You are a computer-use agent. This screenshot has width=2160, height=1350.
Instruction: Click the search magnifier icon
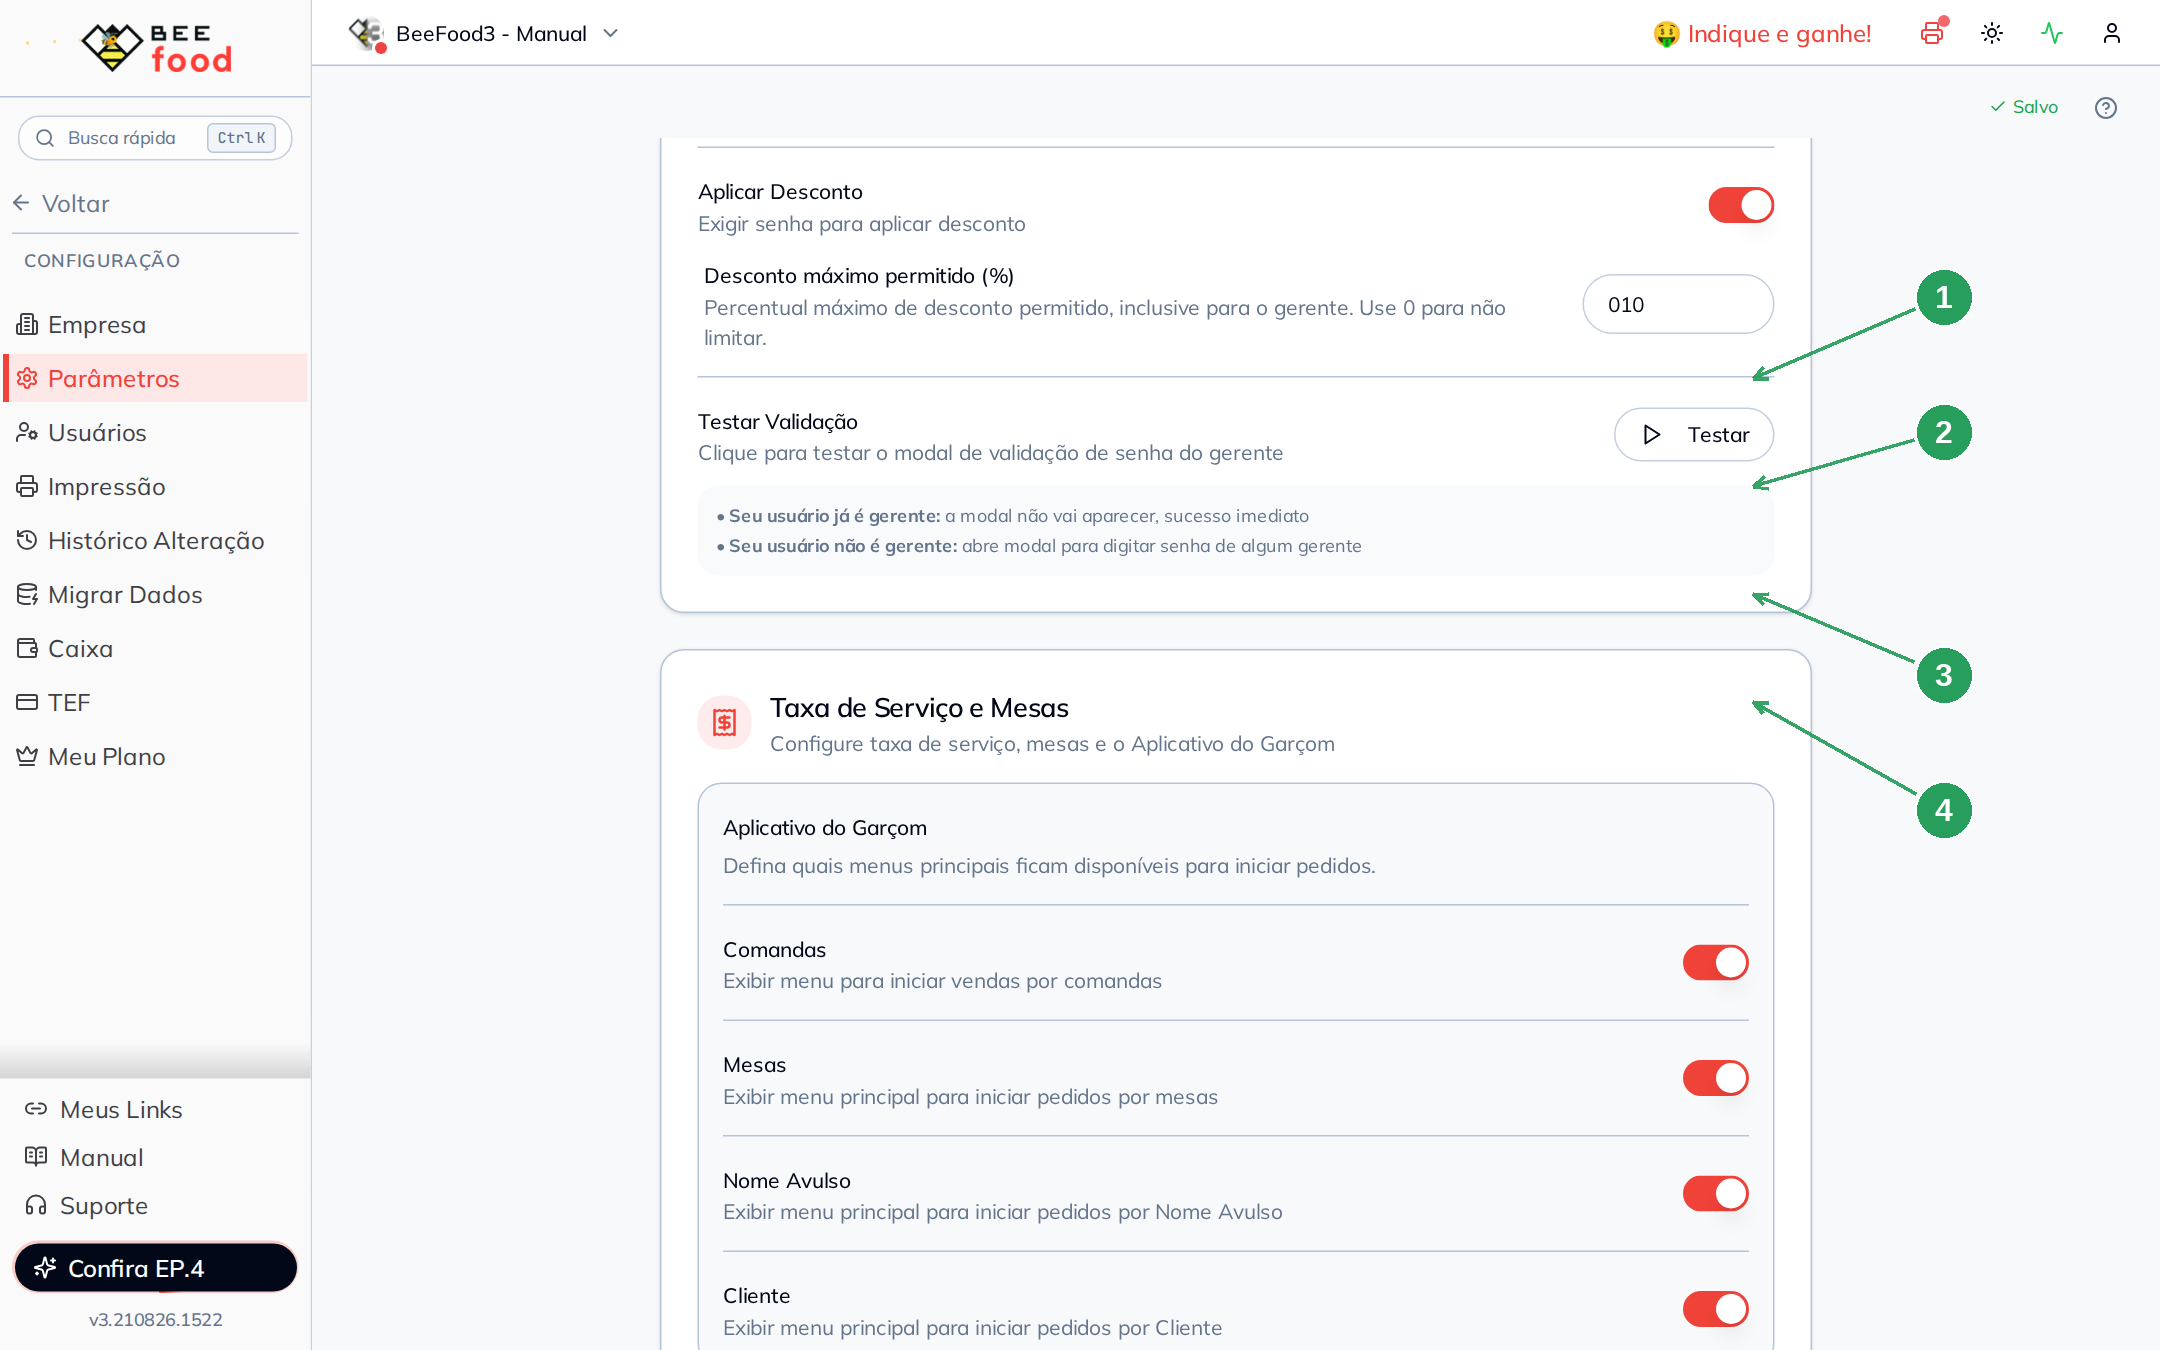[45, 138]
